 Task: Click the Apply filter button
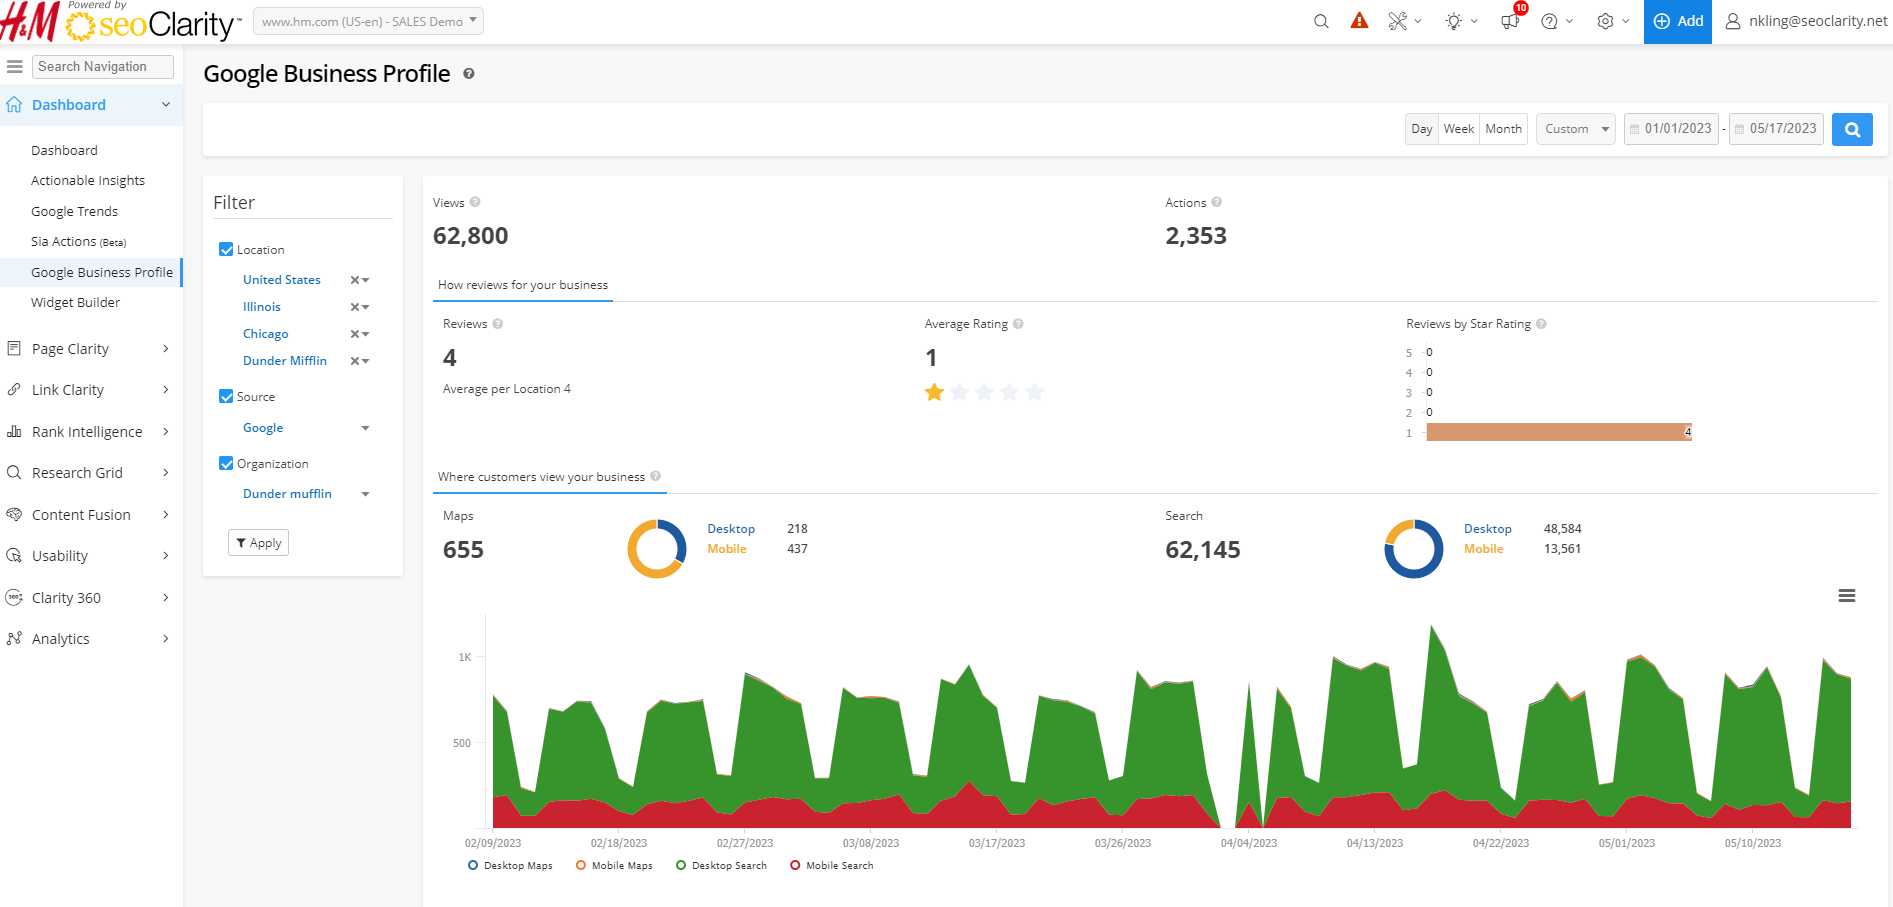pos(258,543)
